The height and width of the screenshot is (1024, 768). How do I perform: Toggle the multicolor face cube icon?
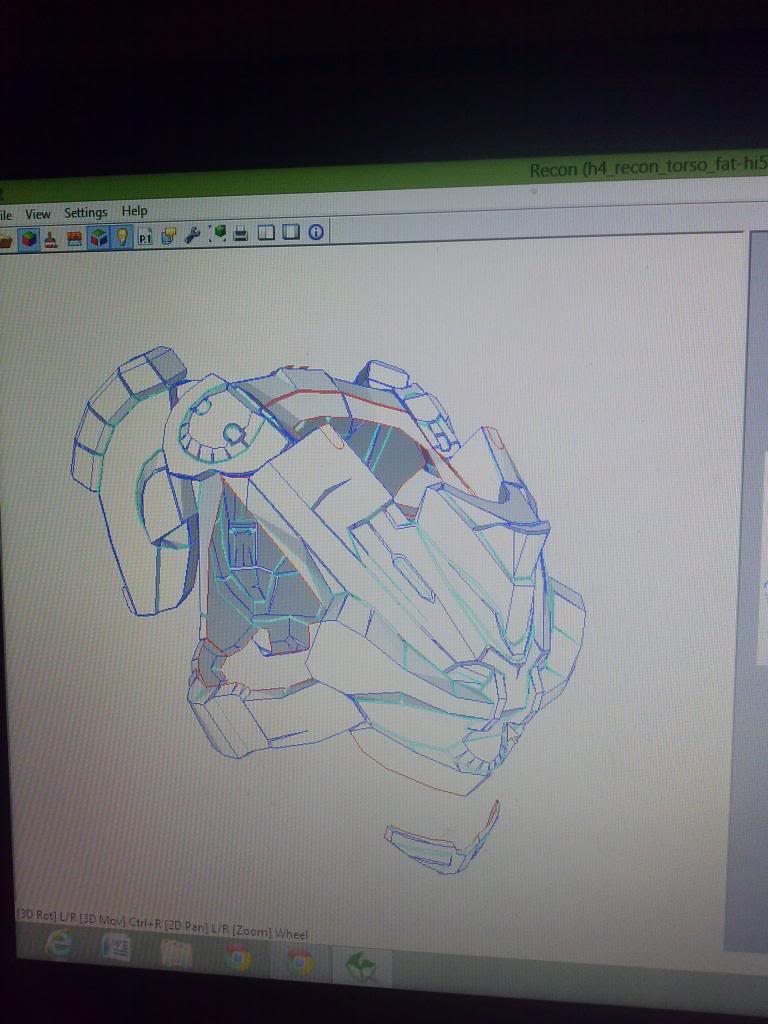(99, 238)
